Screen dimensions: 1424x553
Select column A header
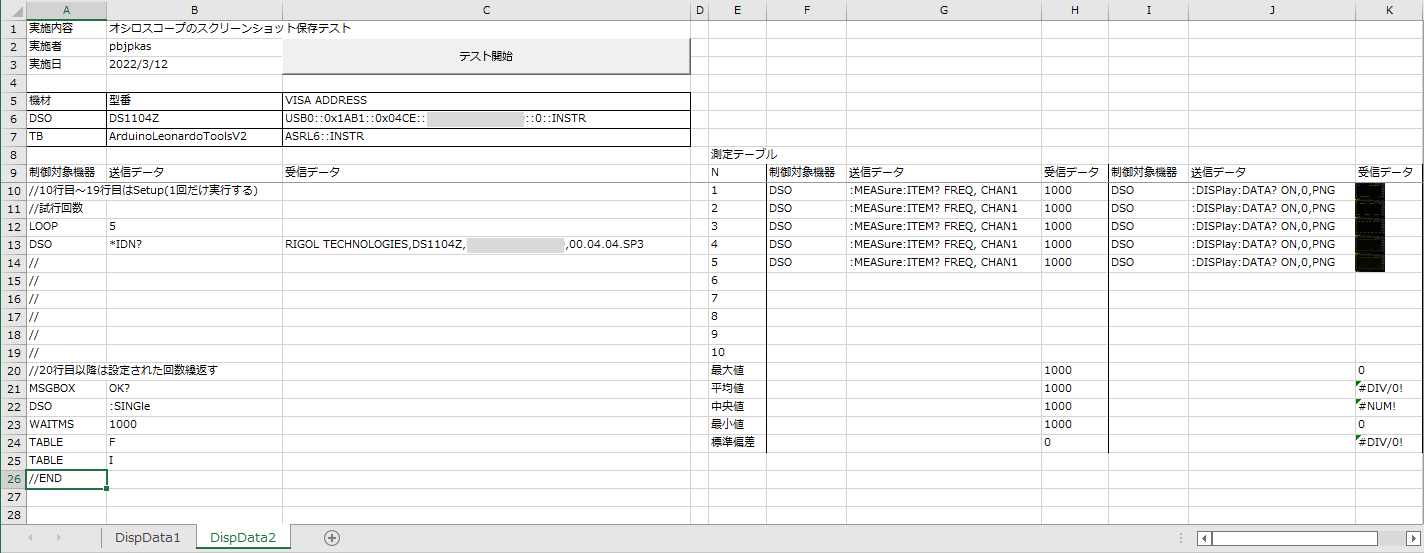point(66,10)
